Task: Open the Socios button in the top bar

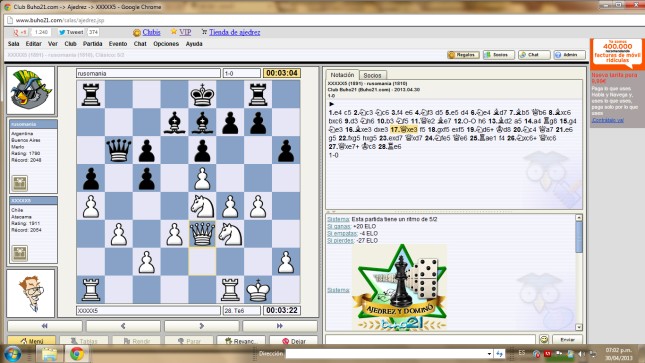Action: click(x=499, y=55)
